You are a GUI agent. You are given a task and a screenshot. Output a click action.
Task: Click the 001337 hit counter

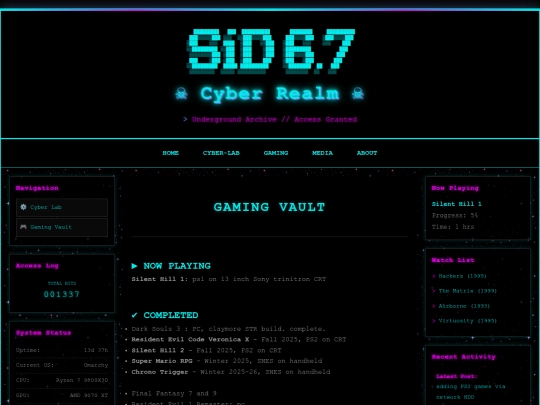pyautogui.click(x=62, y=294)
